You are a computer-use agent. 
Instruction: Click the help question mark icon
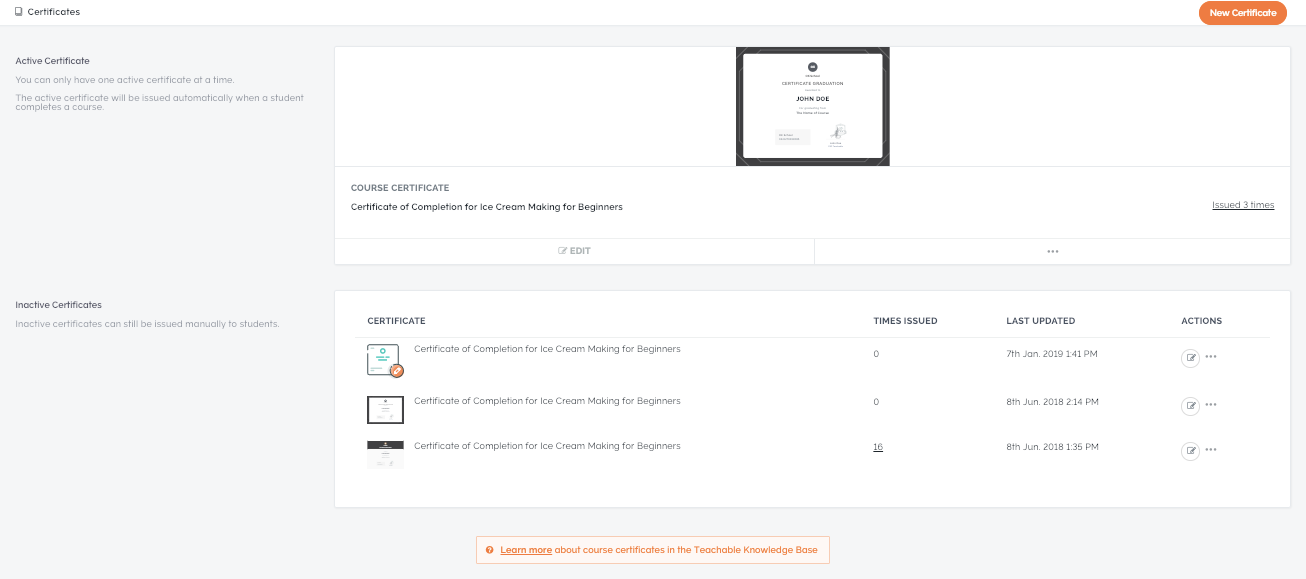coord(489,550)
